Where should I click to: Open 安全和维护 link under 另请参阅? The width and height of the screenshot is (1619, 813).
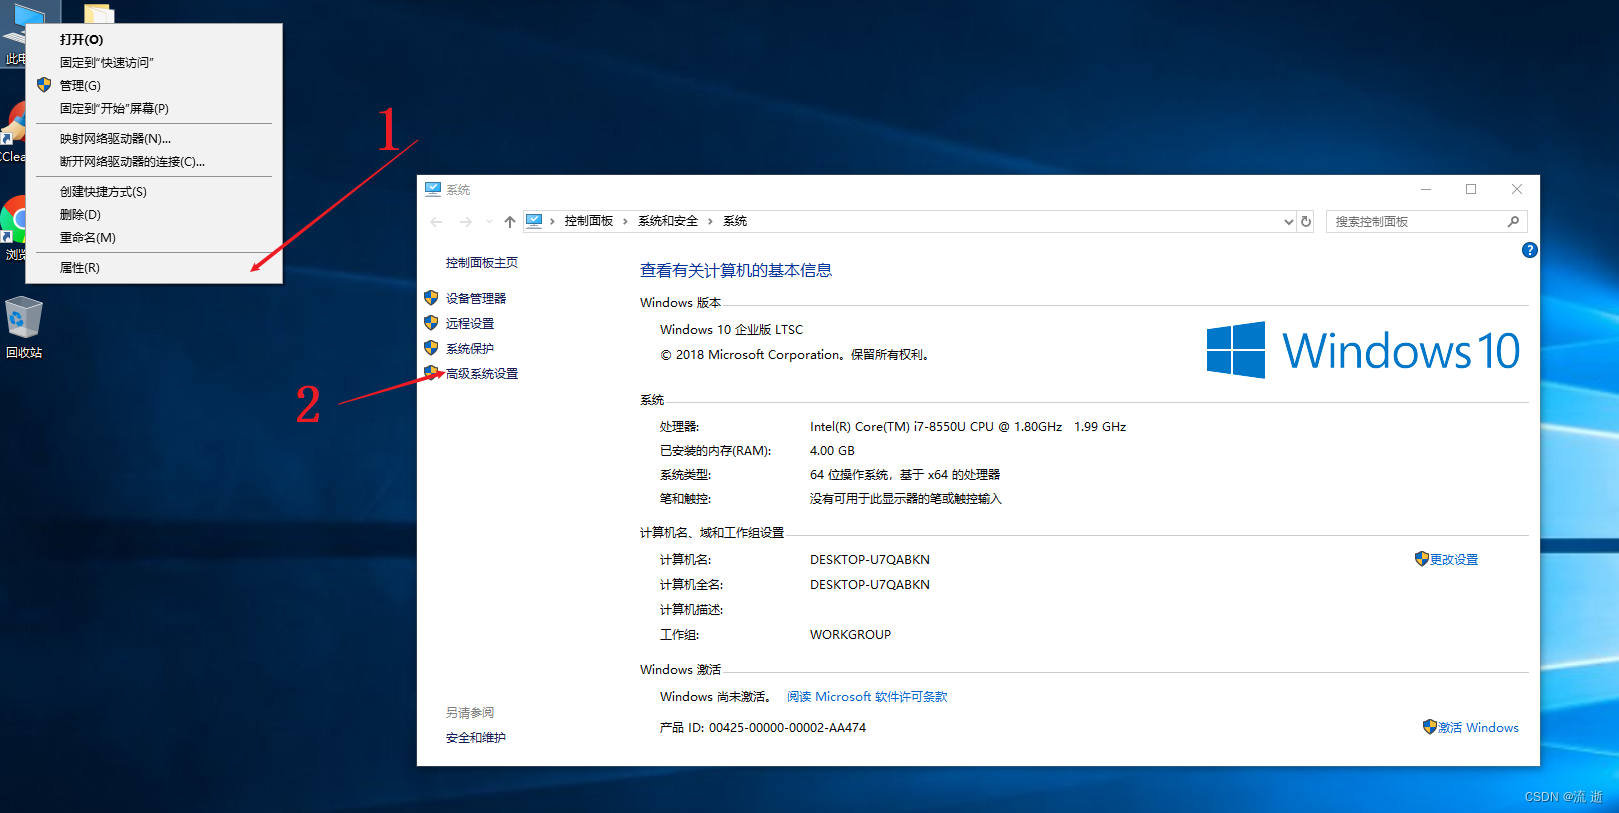pos(476,738)
